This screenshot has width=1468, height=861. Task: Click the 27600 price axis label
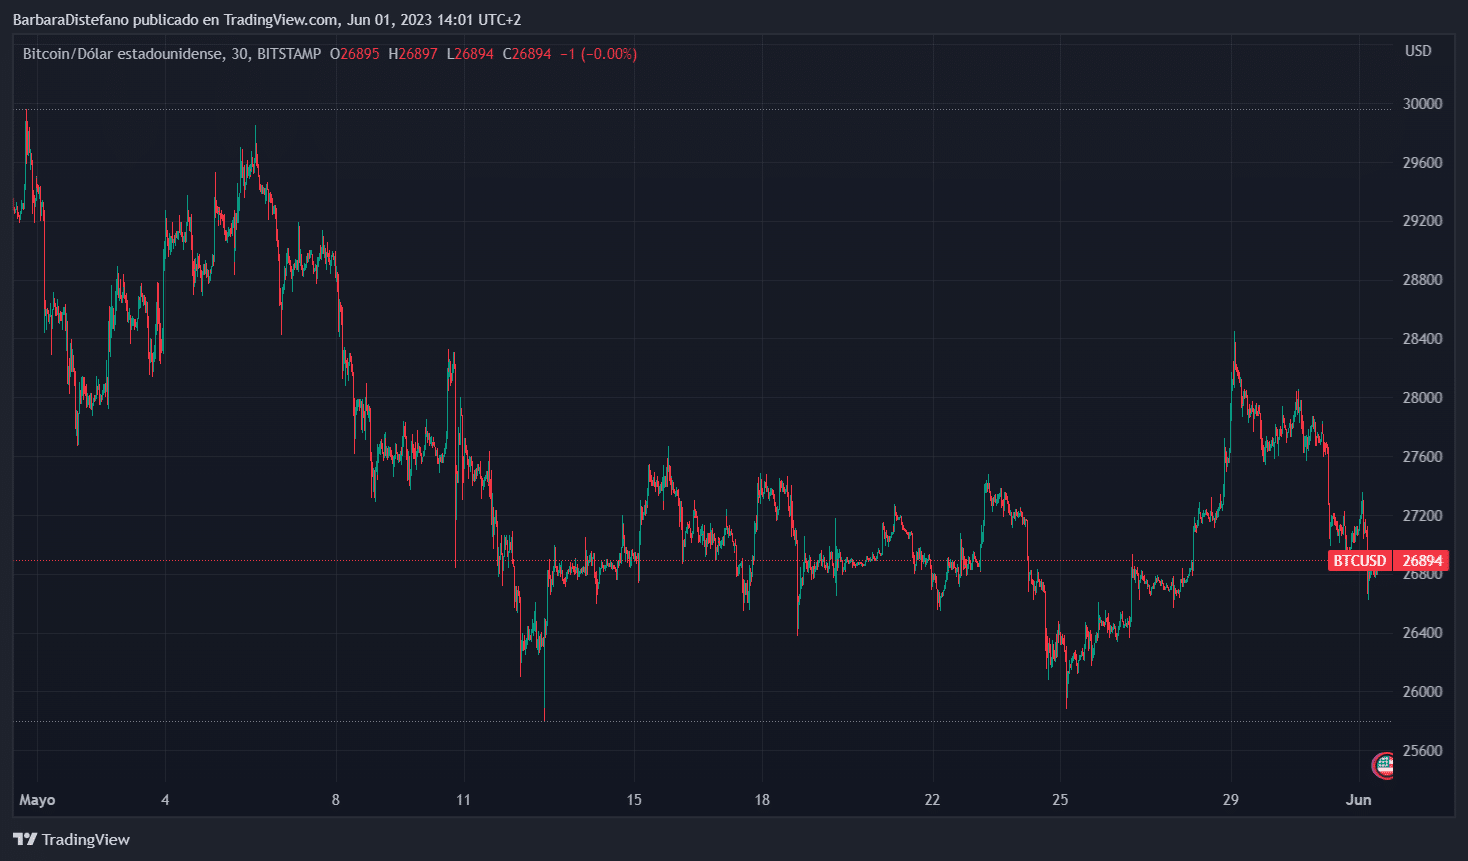point(1423,457)
